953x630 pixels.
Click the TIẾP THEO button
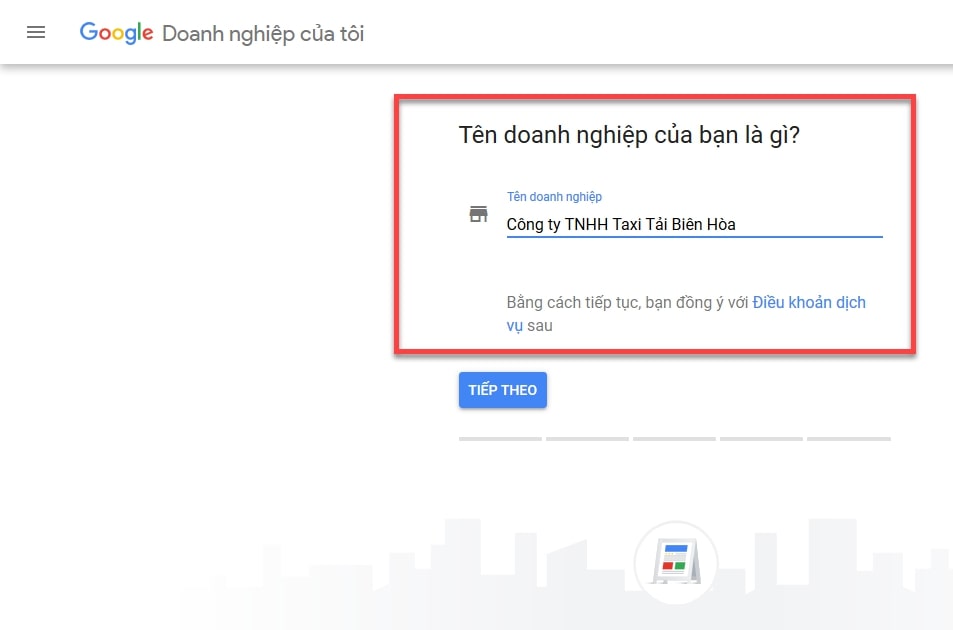pyautogui.click(x=503, y=389)
